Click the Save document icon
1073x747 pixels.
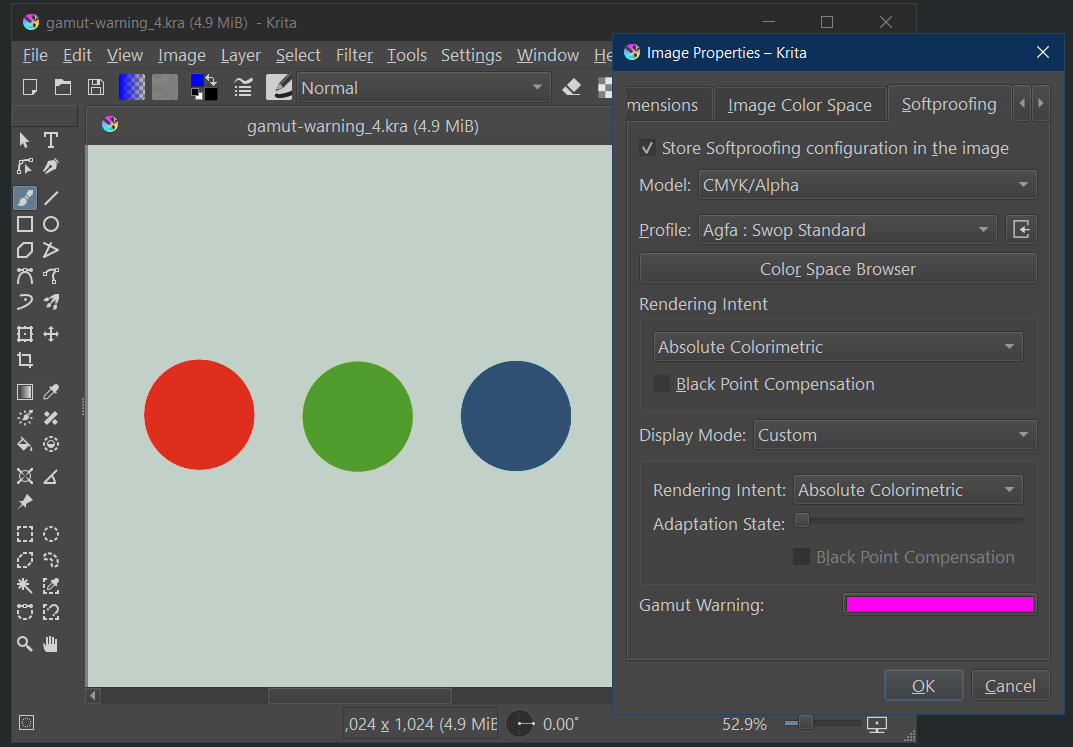(95, 88)
